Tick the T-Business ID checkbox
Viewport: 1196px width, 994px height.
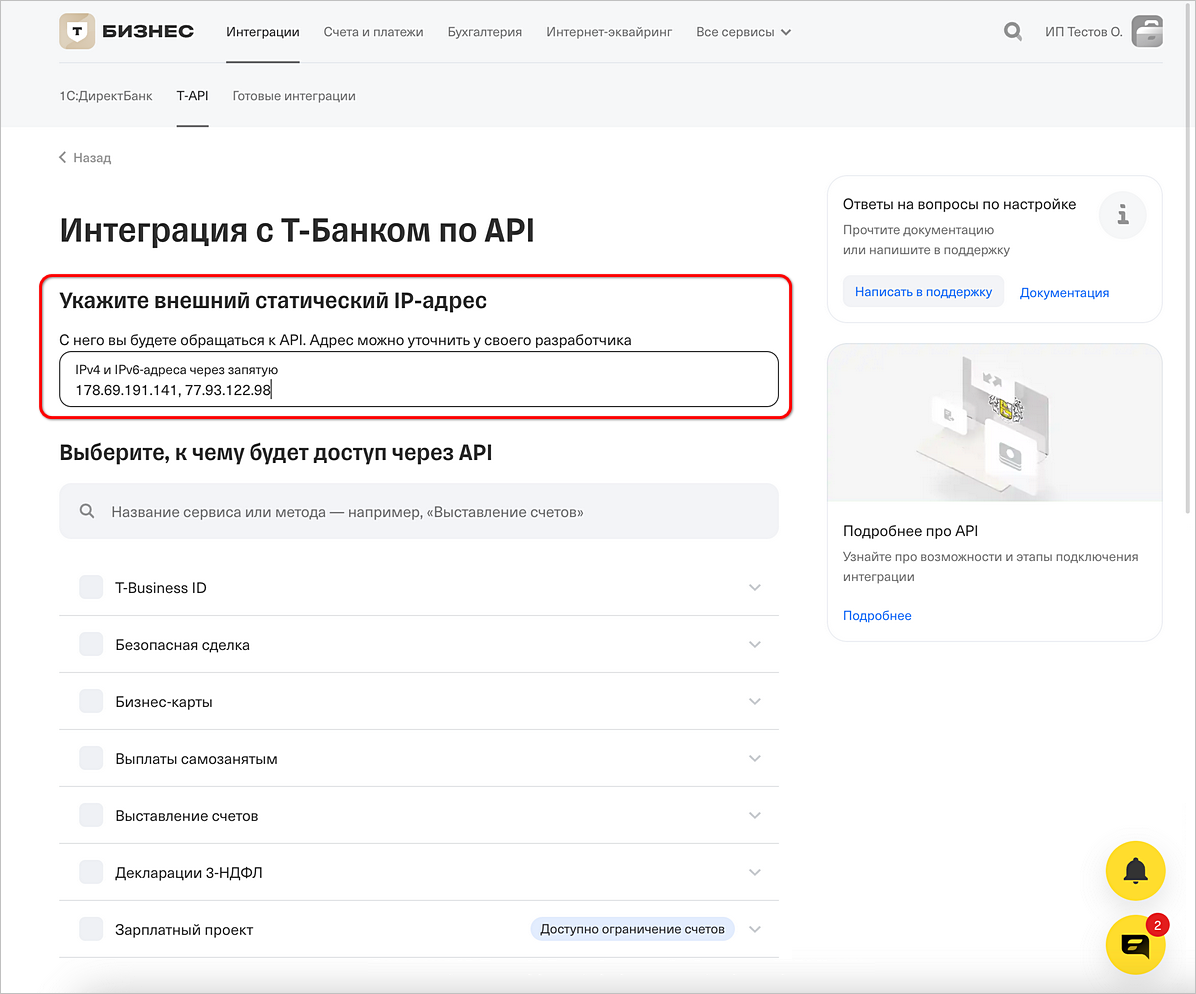pyautogui.click(x=91, y=587)
